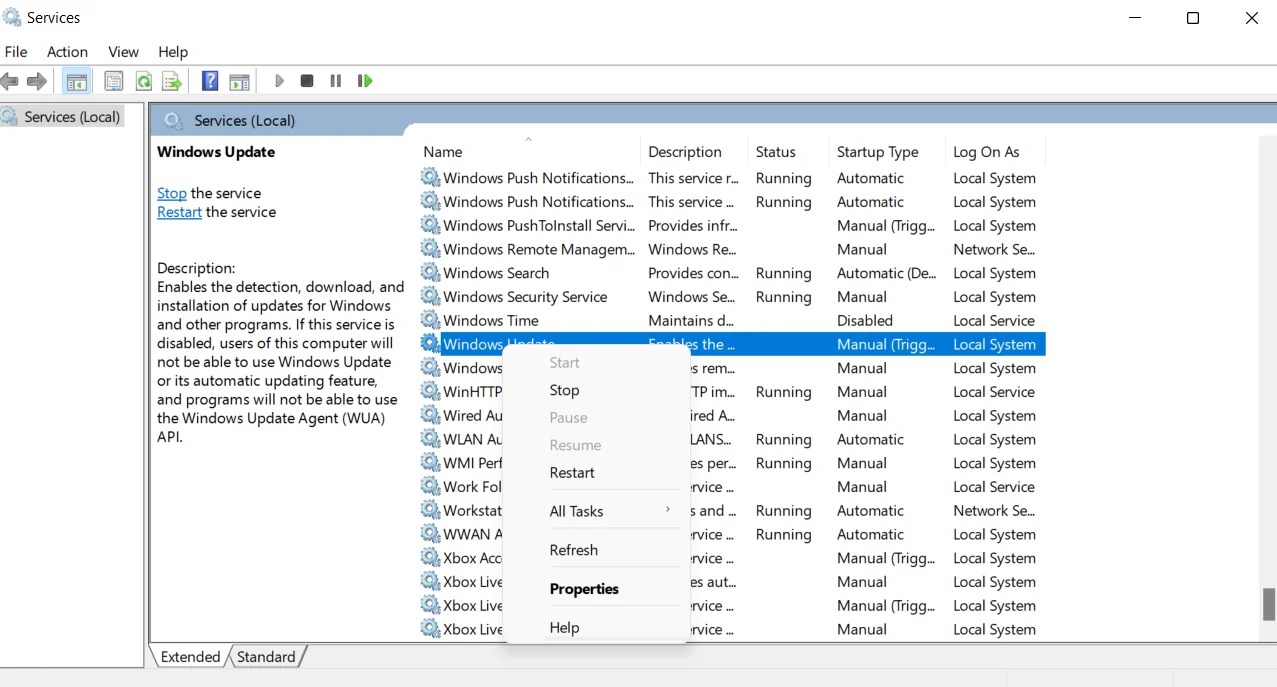This screenshot has height=687, width=1277.
Task: Click the gear icon in the Services (Local) header
Action: (173, 121)
